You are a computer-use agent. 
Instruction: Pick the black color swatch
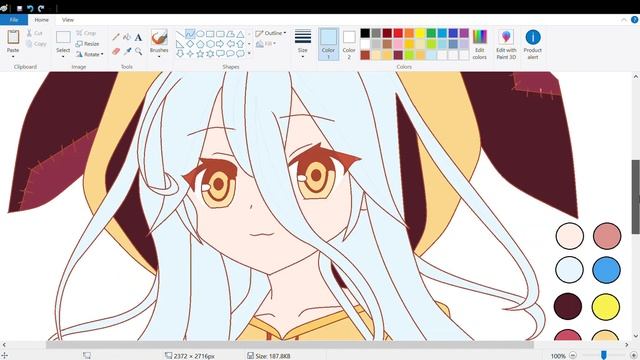pyautogui.click(x=365, y=33)
